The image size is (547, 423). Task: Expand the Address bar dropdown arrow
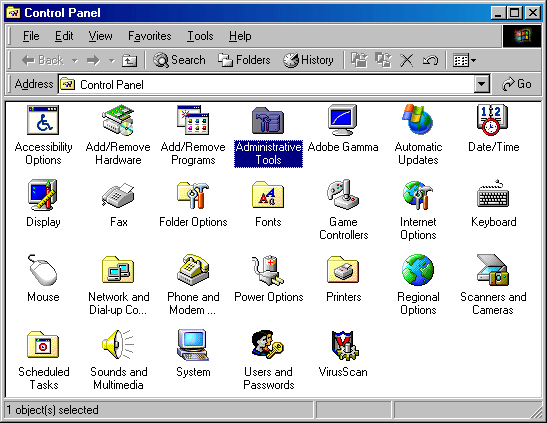pos(482,84)
